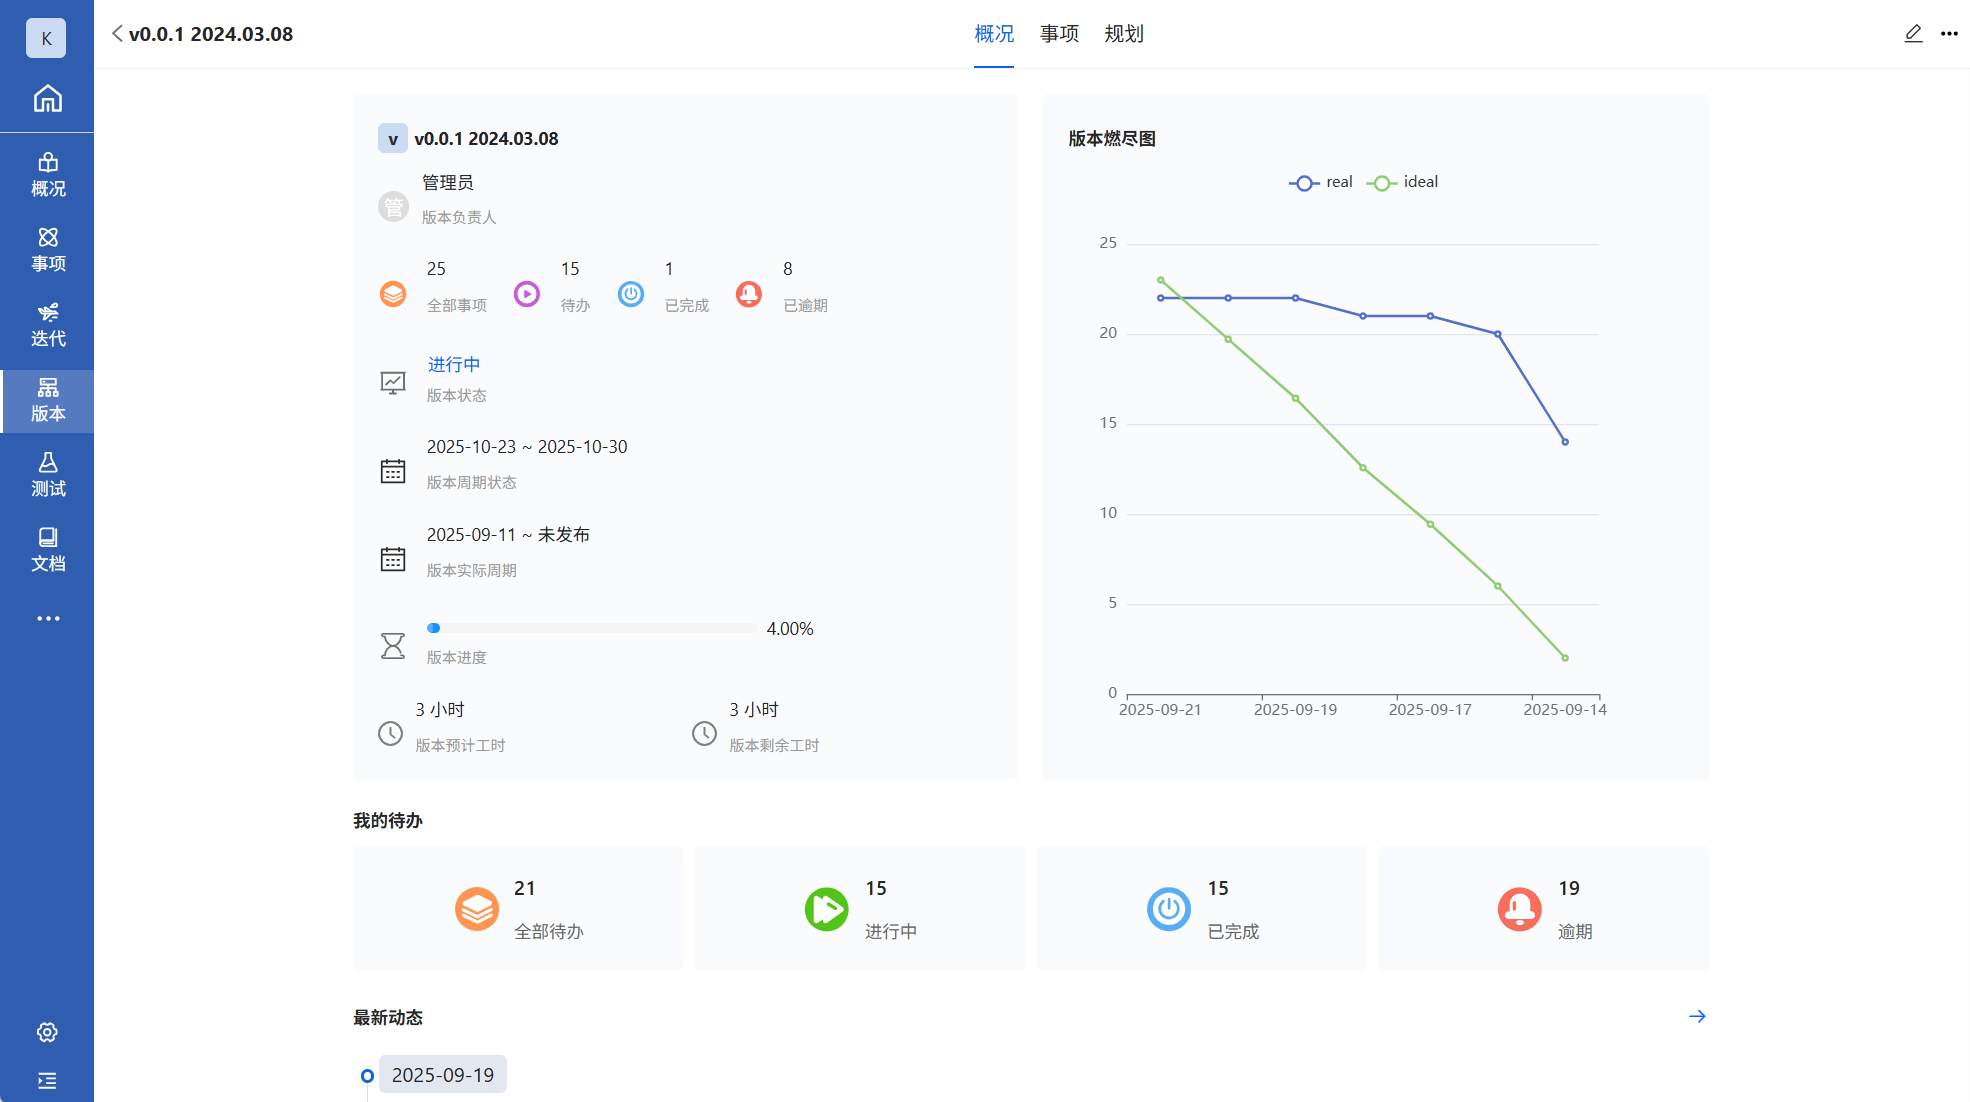Open the 迭代 iteration sidebar icon

47,325
